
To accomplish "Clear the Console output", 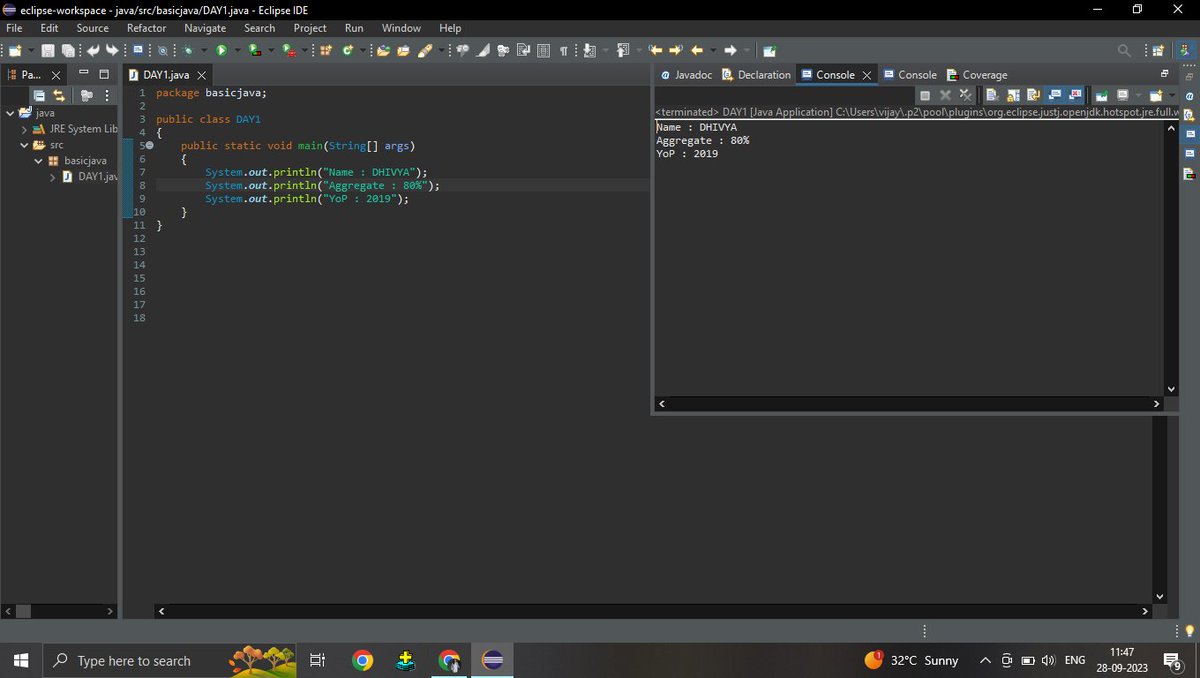I will click(x=991, y=95).
